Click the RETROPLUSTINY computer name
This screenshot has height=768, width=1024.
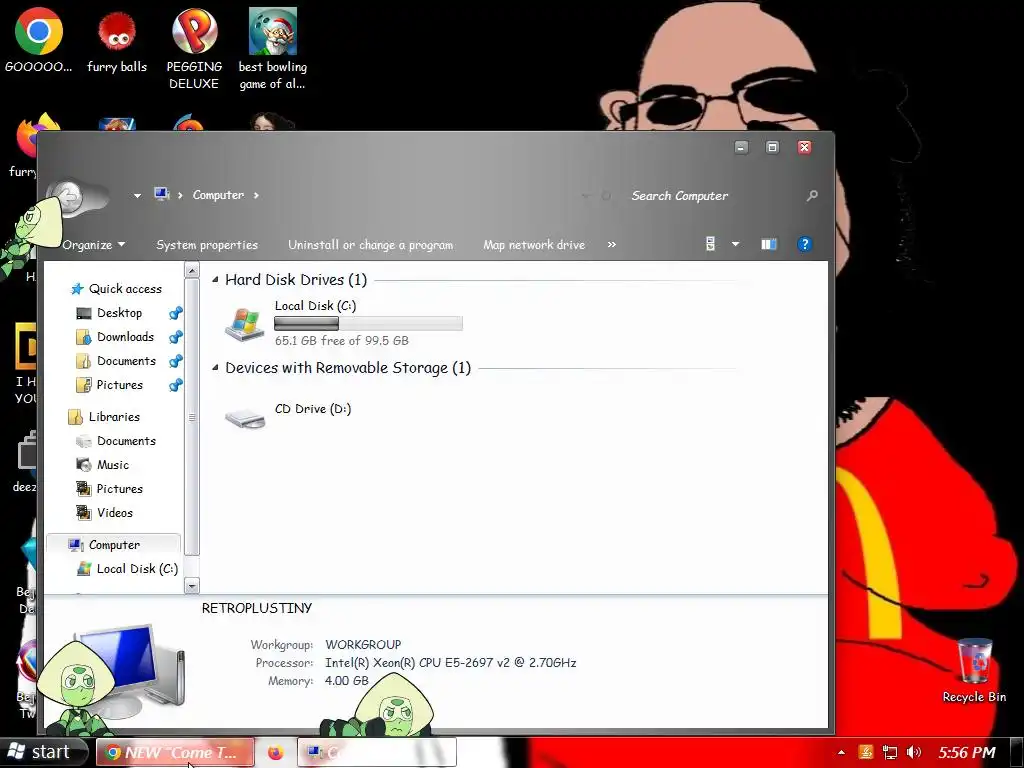coord(257,608)
